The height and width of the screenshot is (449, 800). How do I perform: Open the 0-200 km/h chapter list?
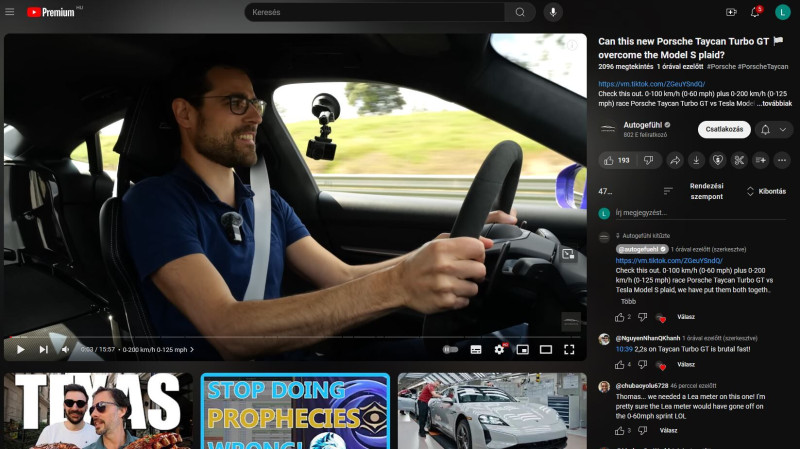point(158,350)
